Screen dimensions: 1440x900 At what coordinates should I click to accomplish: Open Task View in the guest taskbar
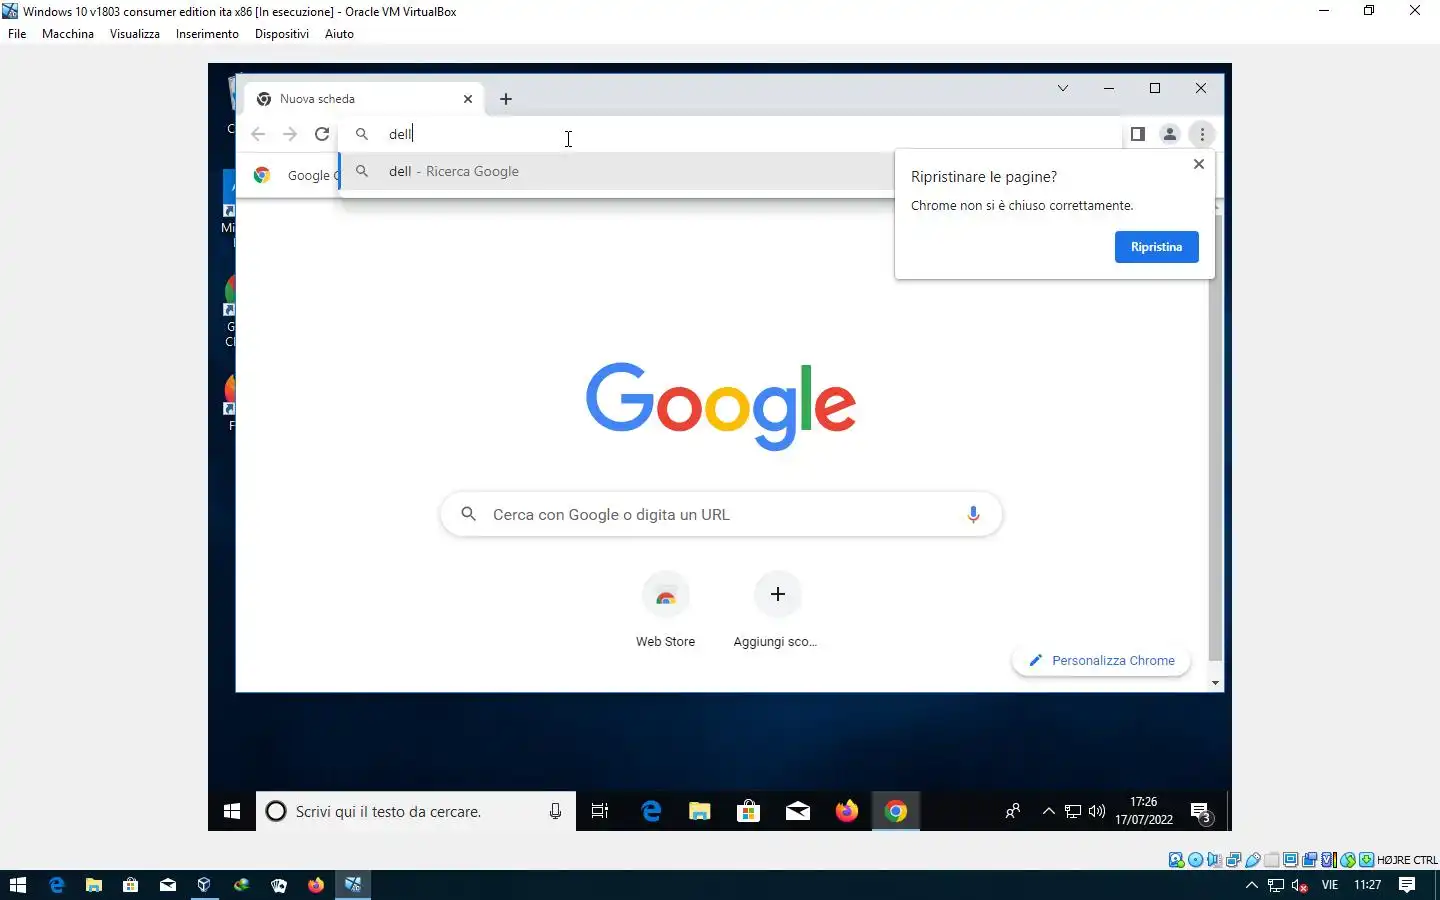coord(600,811)
